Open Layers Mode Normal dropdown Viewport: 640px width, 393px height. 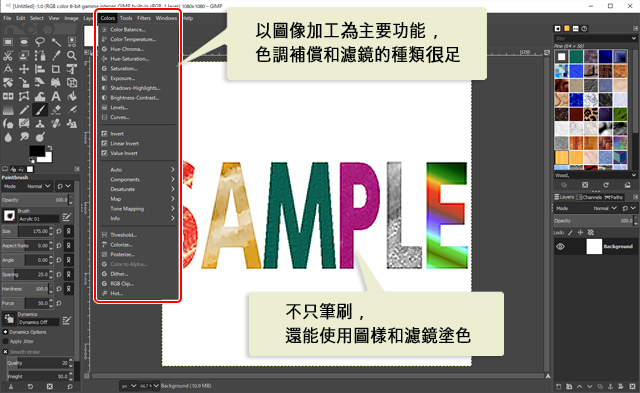(x=587, y=208)
